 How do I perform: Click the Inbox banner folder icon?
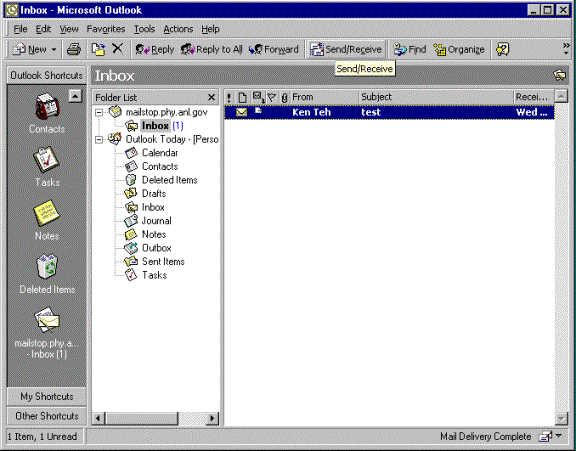pos(560,75)
